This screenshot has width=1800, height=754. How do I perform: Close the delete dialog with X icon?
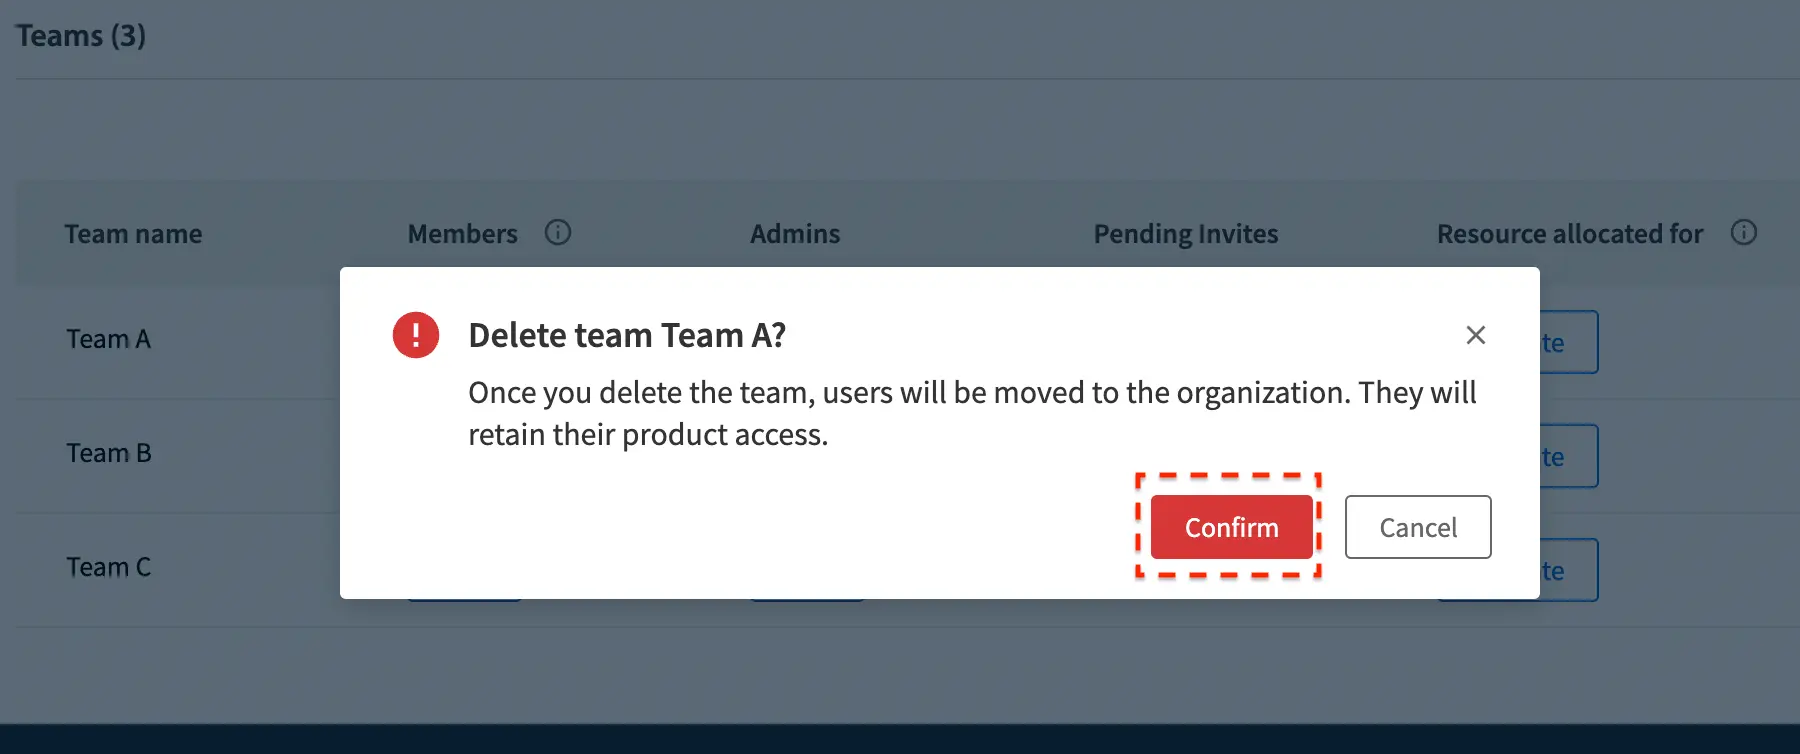coord(1475,335)
